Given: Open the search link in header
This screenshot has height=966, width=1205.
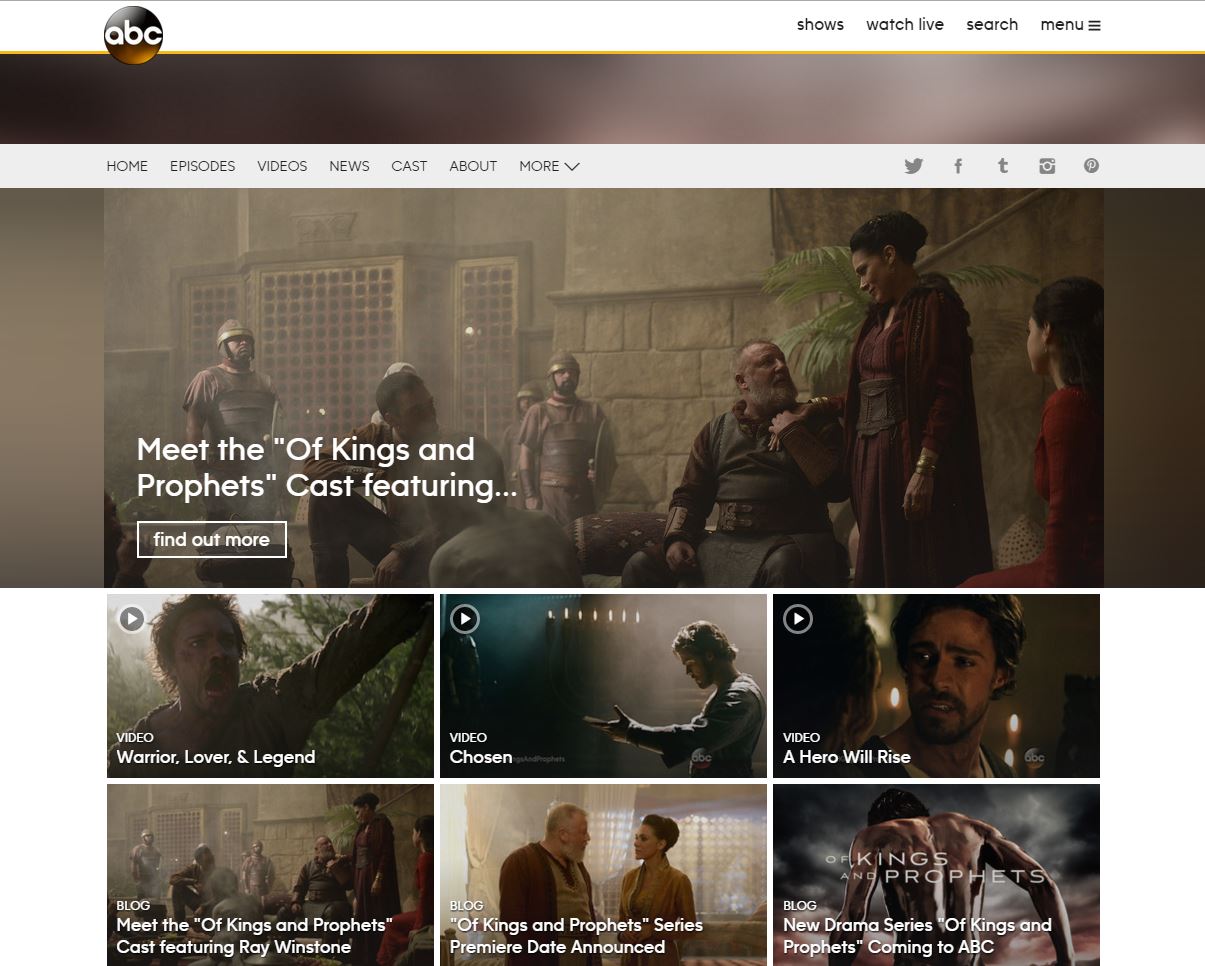Looking at the screenshot, I should point(992,25).
